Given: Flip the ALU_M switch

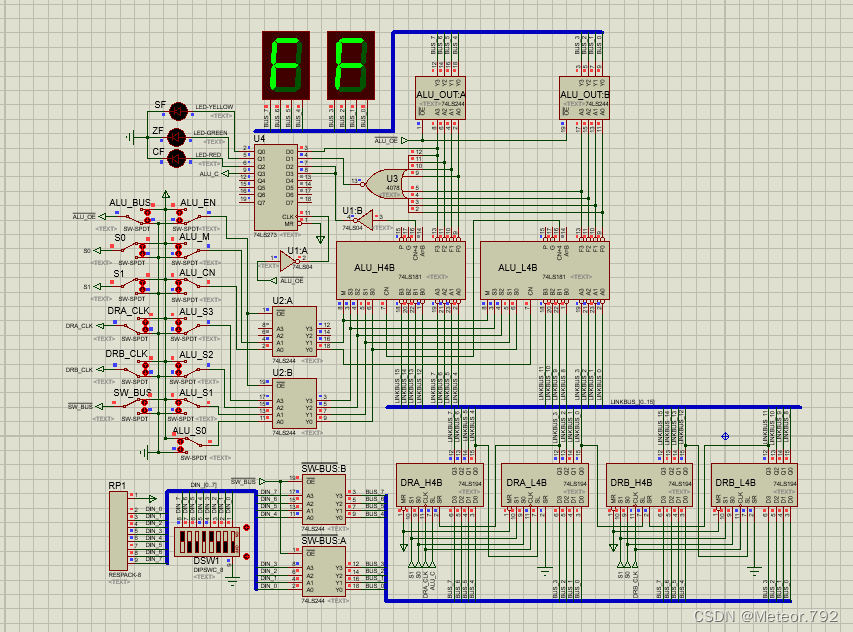Looking at the screenshot, I should click(x=188, y=250).
